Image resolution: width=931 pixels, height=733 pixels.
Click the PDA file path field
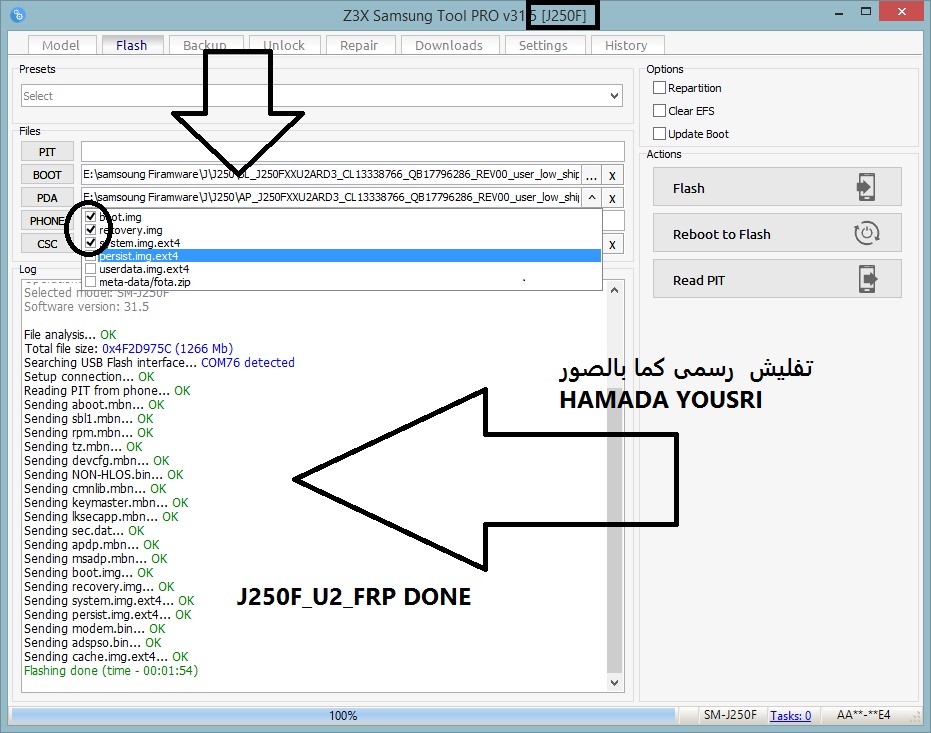tap(331, 198)
